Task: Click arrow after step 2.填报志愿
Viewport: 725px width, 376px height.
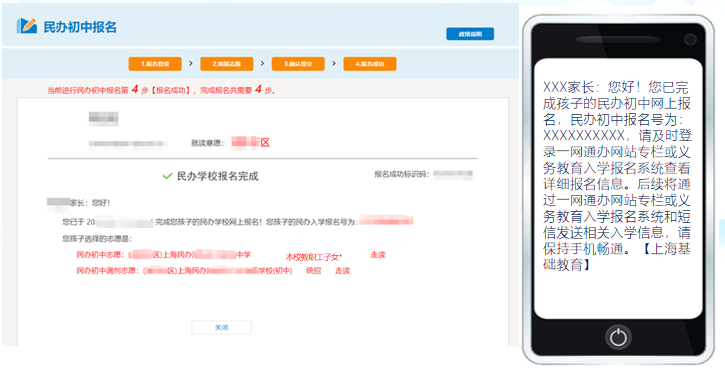Action: coord(262,63)
